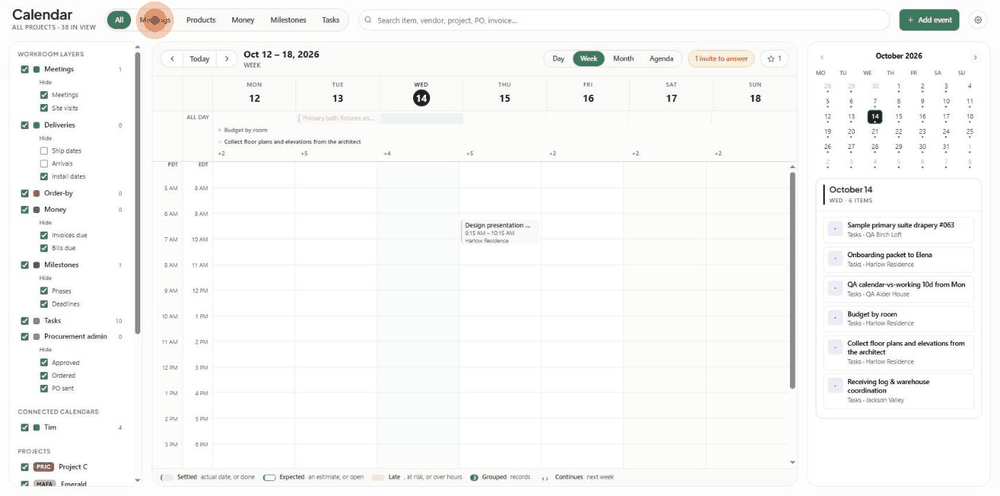Open the 1 invite to answer pill
The image size is (1000, 496).
coord(721,59)
